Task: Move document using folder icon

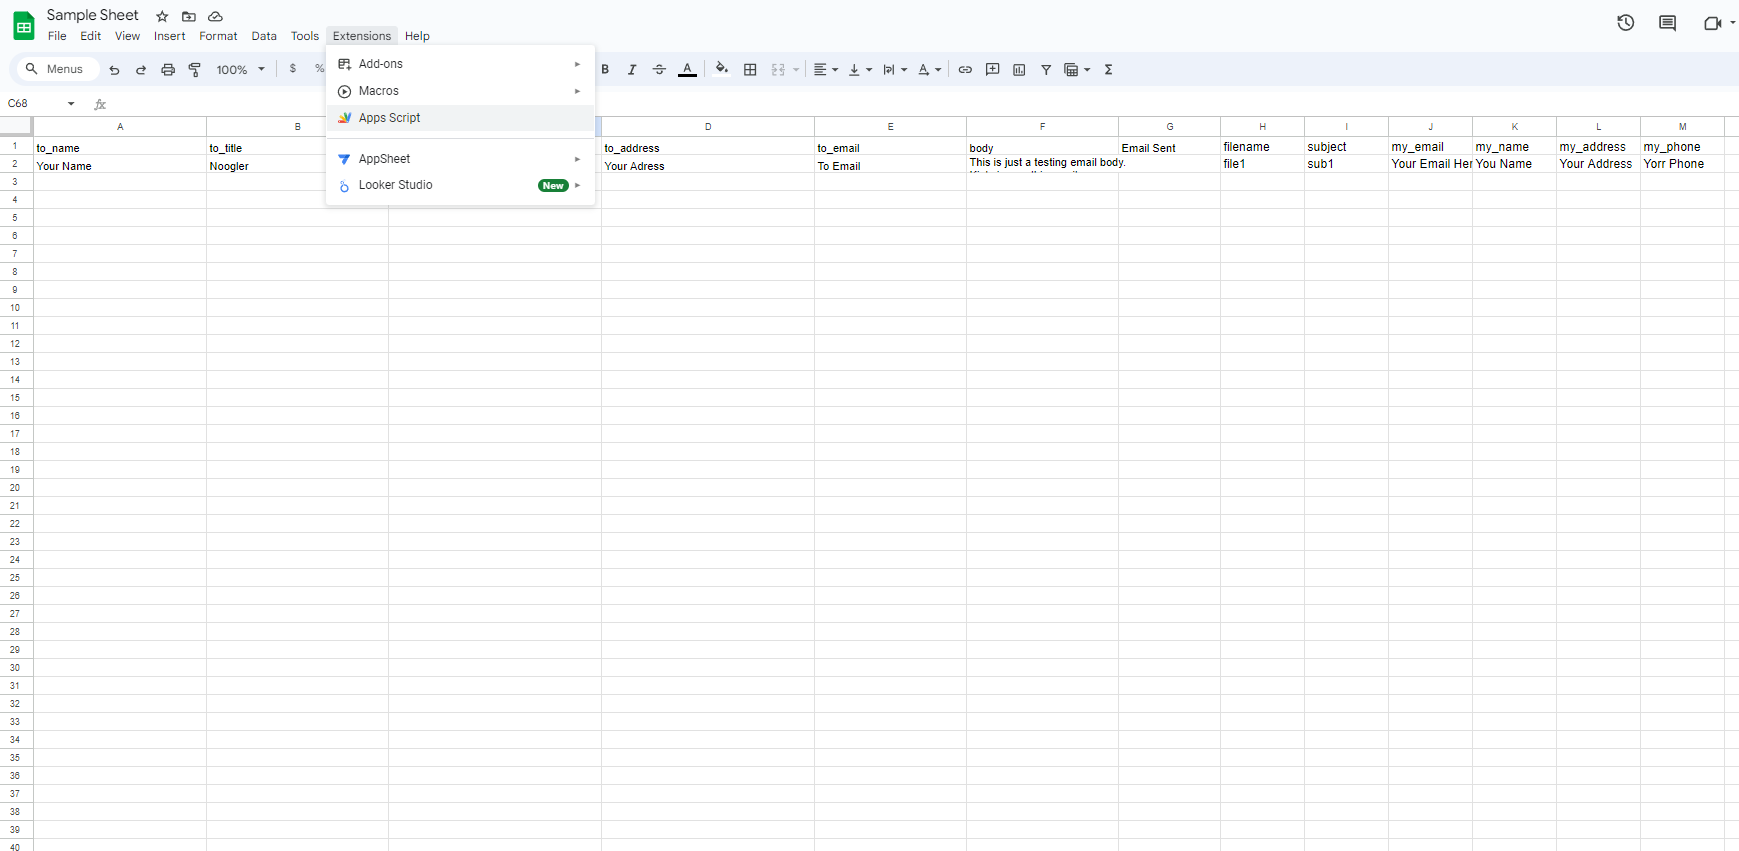Action: 188,16
